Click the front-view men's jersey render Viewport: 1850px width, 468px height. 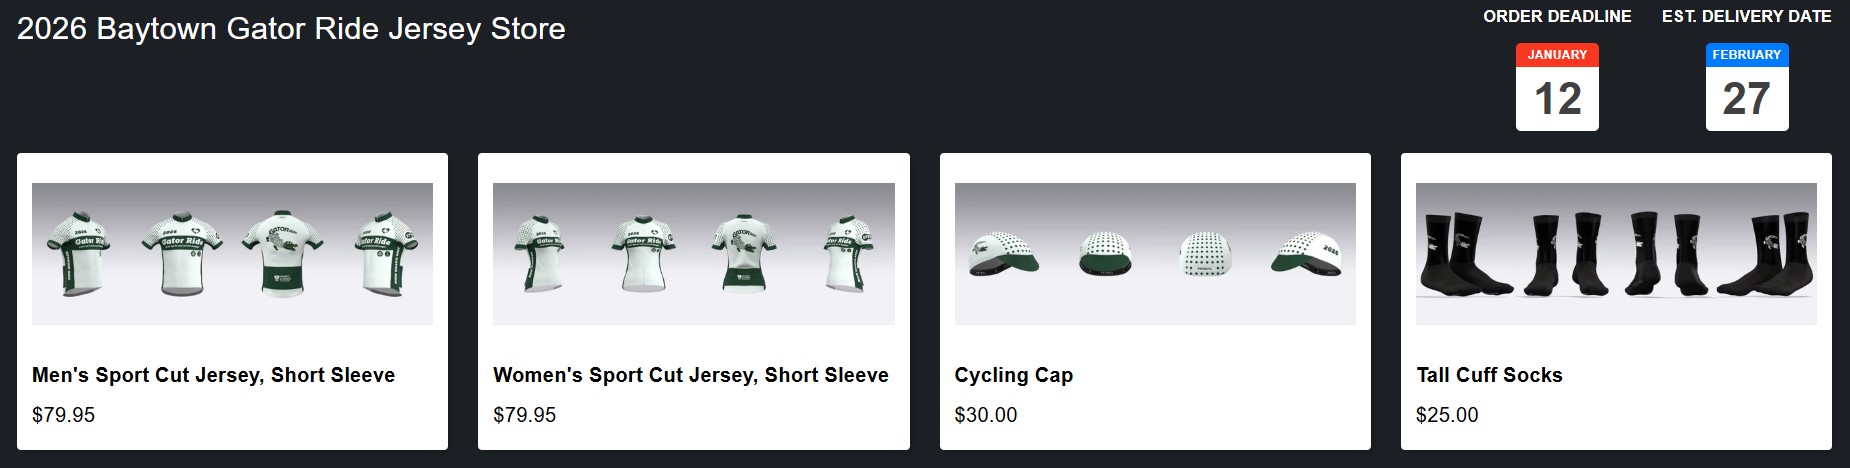[181, 253]
